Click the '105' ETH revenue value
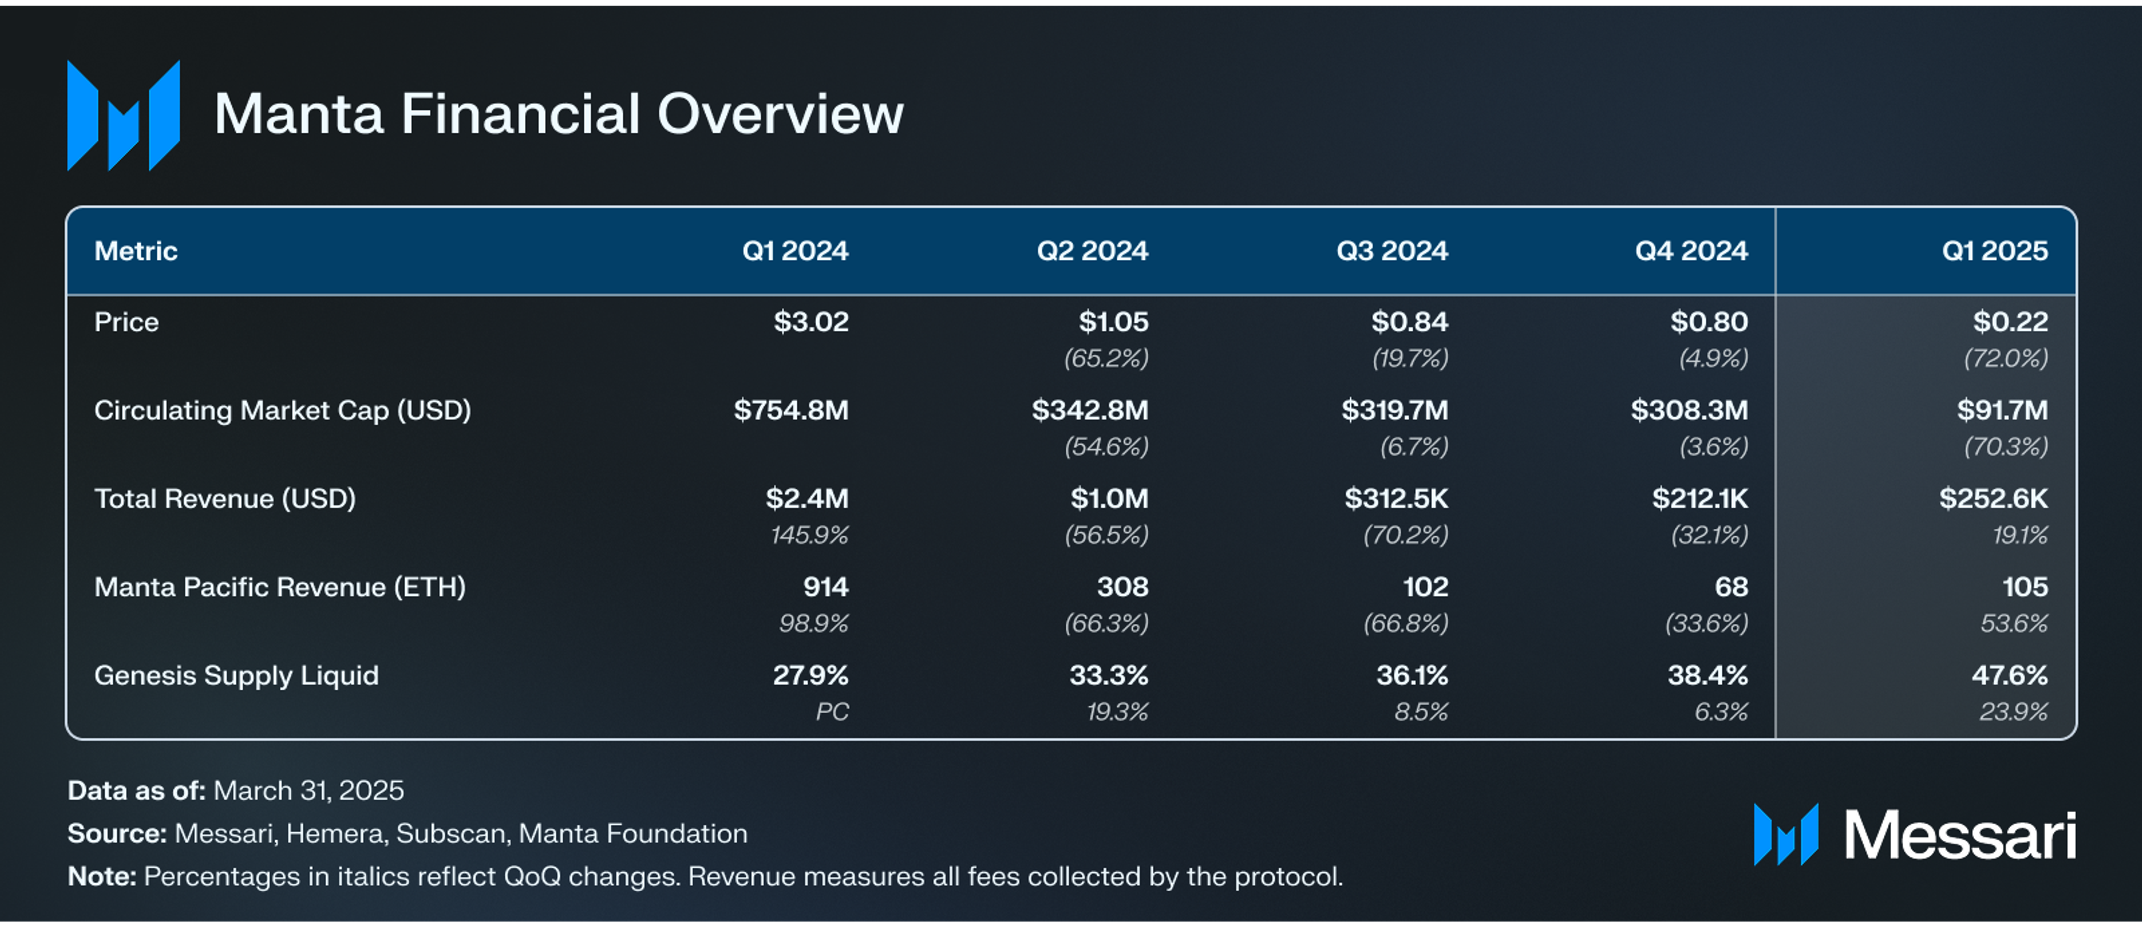The image size is (2142, 926). [x=2025, y=587]
